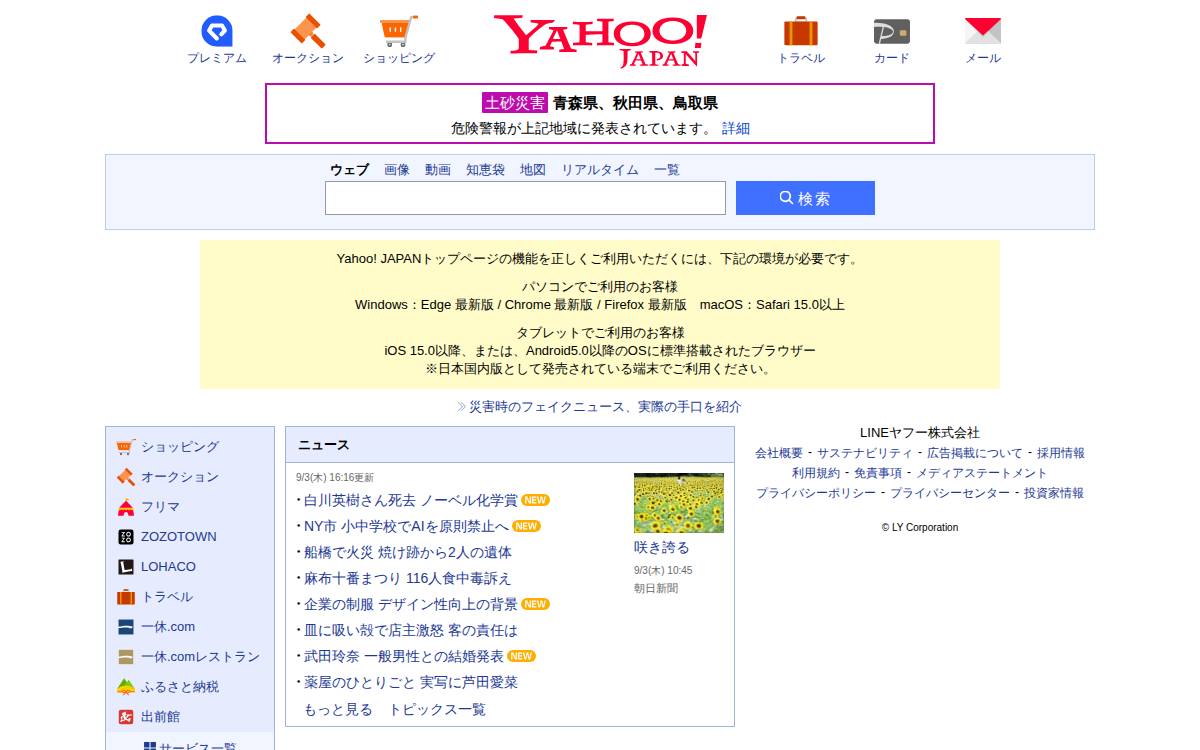The height and width of the screenshot is (750, 1200).
Task: Open the 会社概要 footer link
Action: pyautogui.click(x=779, y=453)
